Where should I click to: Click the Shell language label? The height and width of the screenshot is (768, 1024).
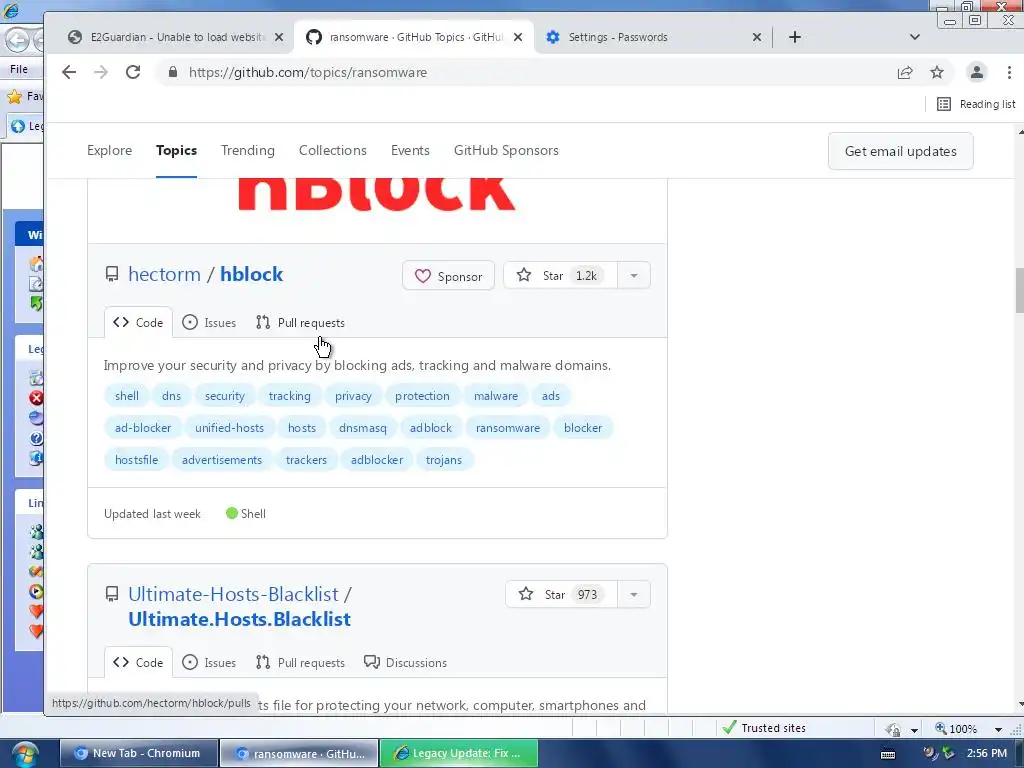click(246, 514)
